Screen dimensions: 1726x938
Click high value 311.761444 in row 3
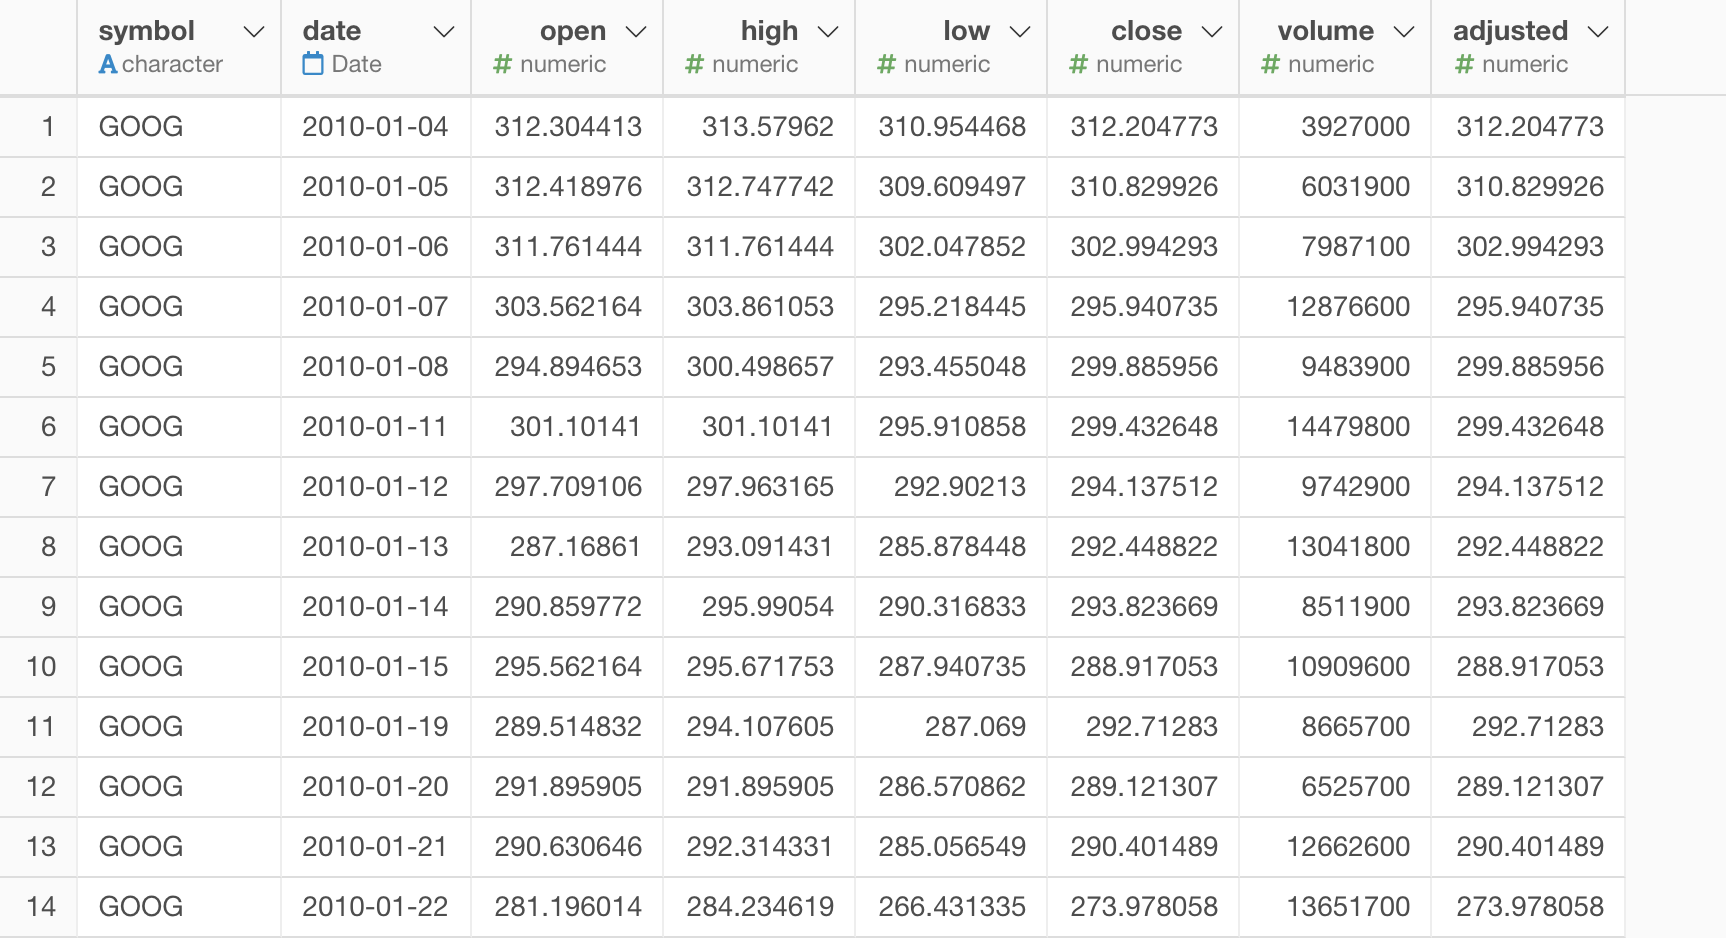point(760,247)
